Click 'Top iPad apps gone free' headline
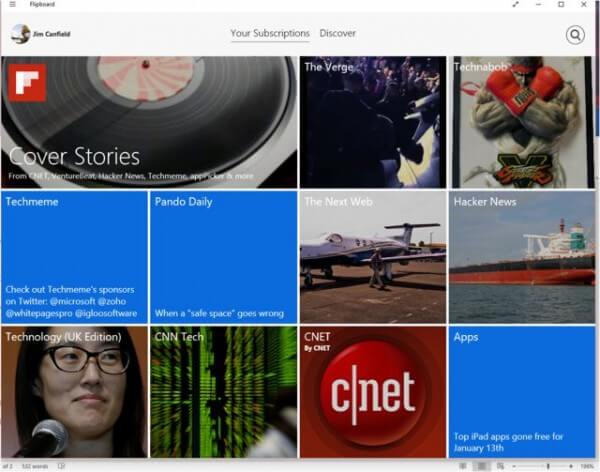 point(509,442)
